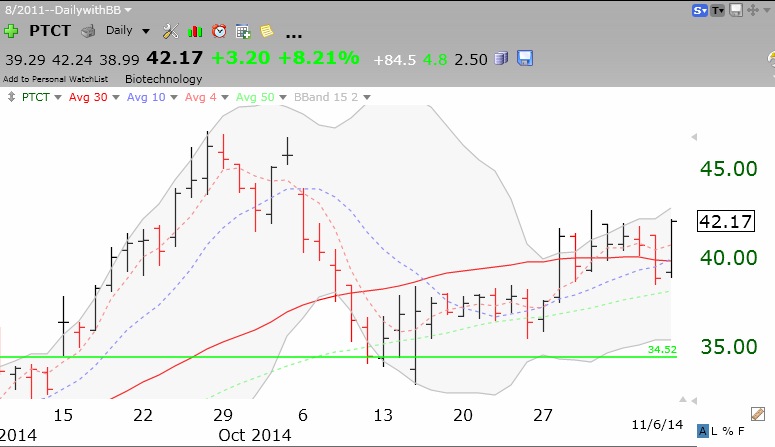Click the last price 42.17 in the header
This screenshot has width=775, height=447.
[x=174, y=58]
